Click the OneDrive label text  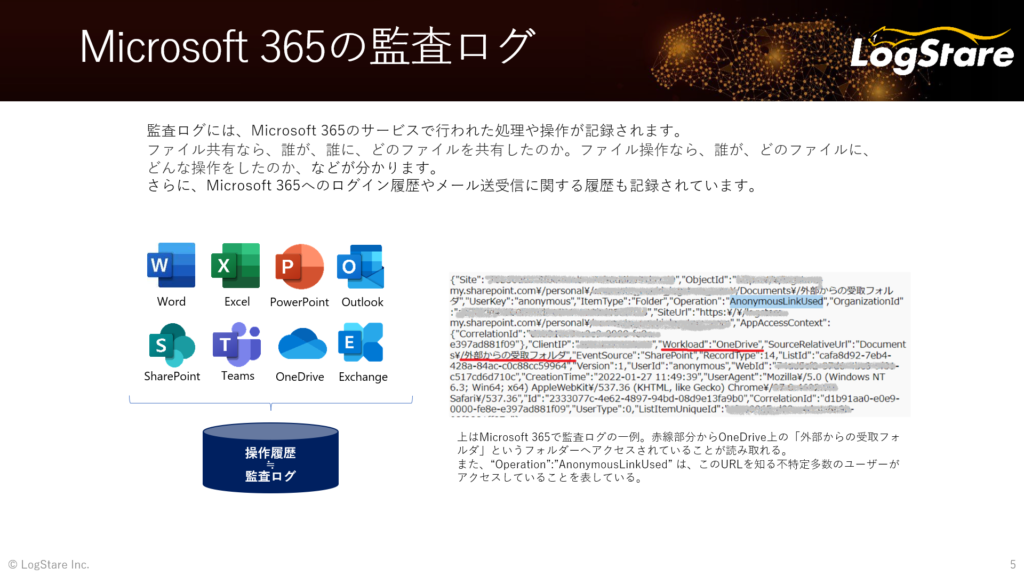tap(300, 377)
